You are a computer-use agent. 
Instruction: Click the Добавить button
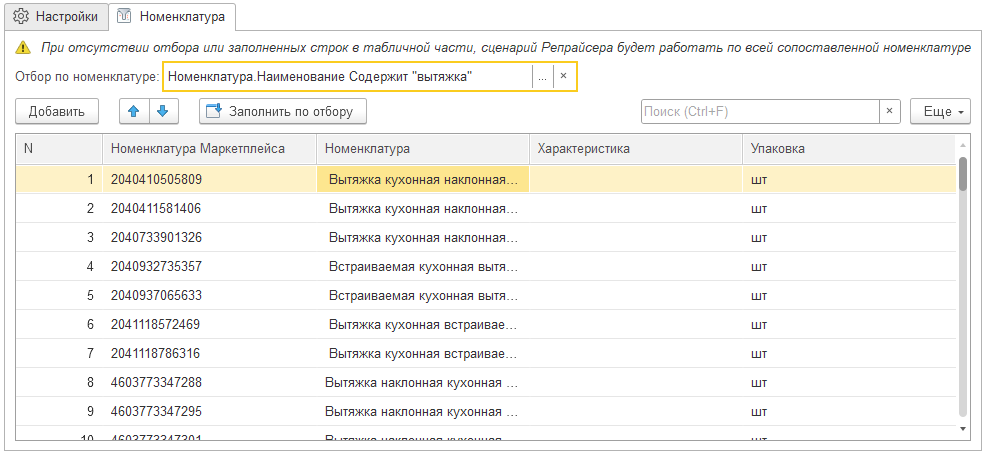(x=57, y=111)
